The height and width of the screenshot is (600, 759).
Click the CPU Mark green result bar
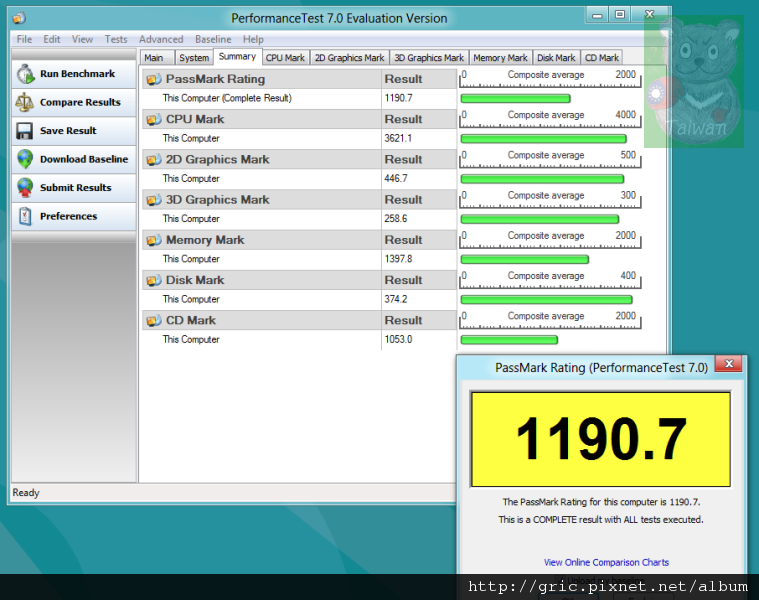544,139
